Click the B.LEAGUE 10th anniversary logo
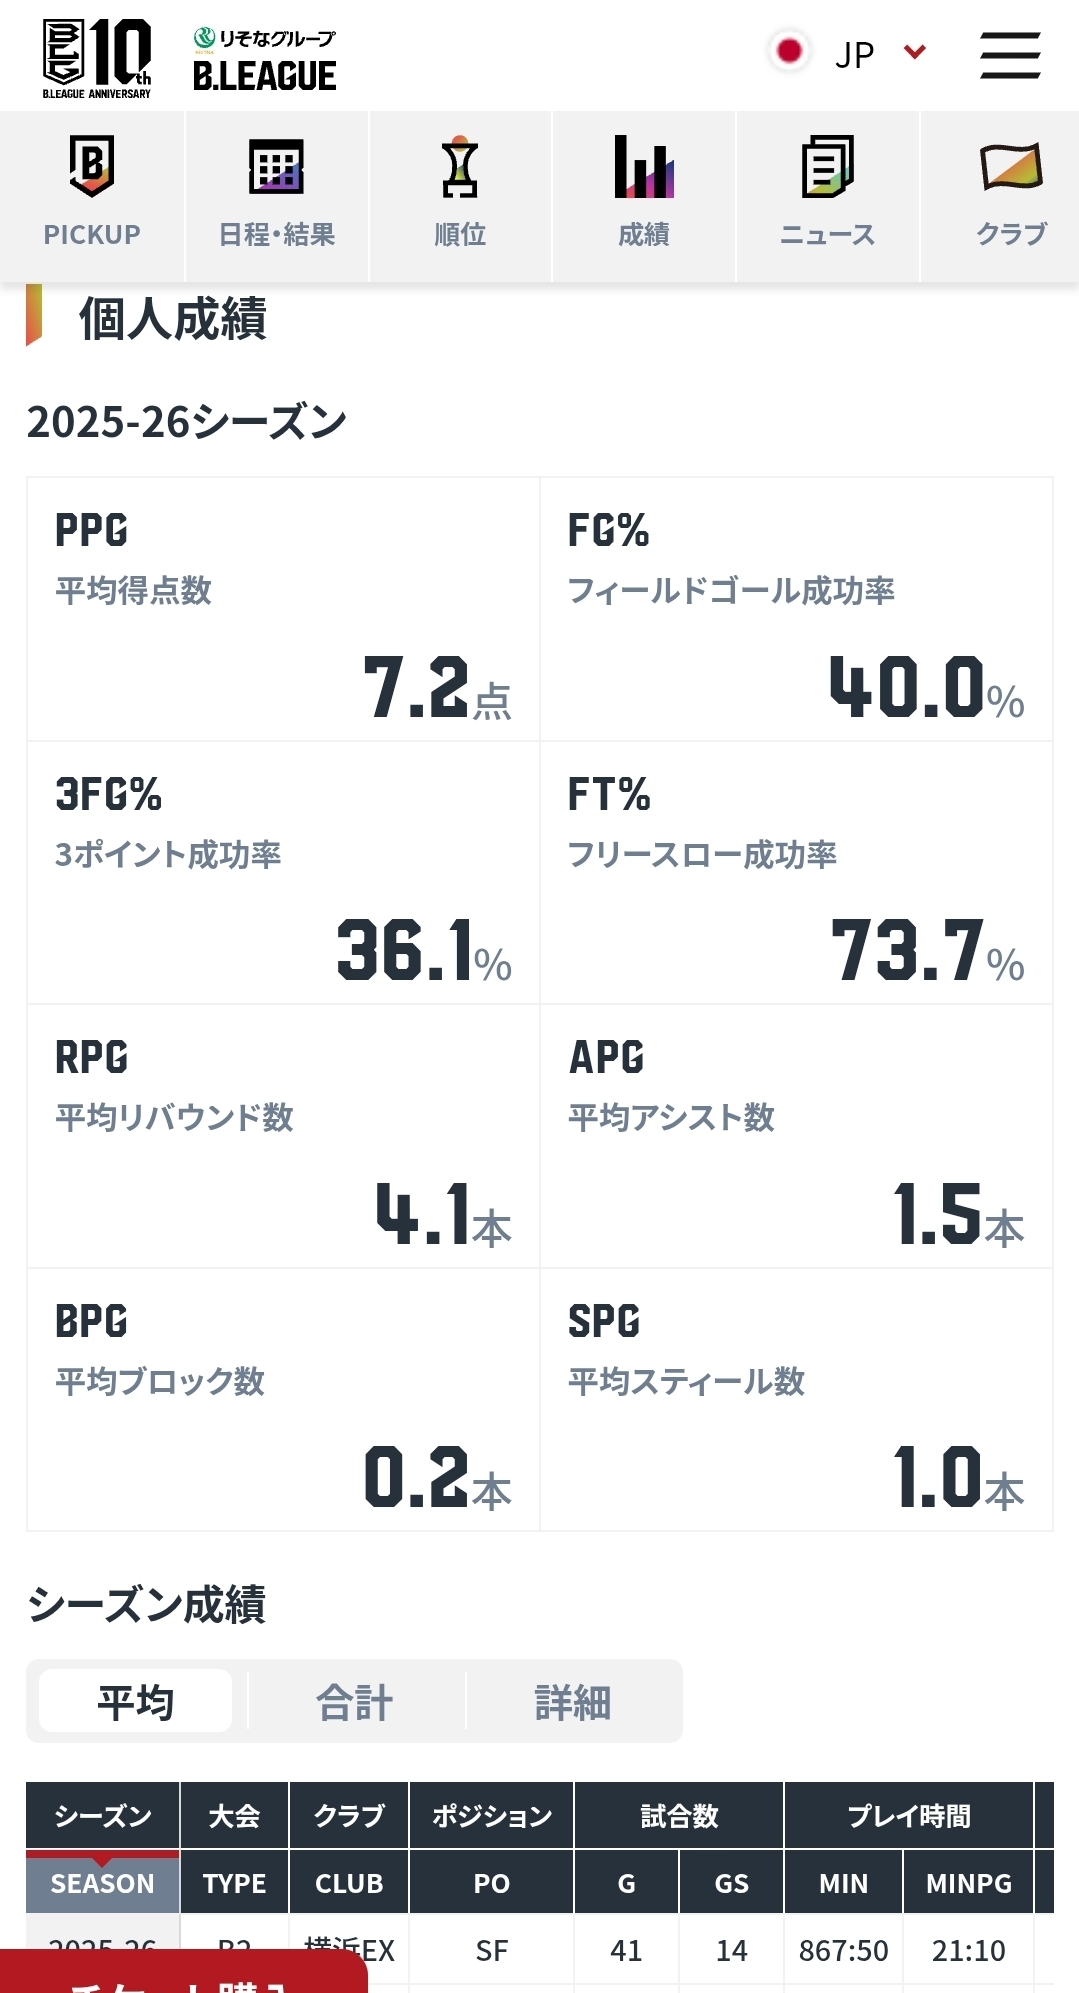The width and height of the screenshot is (1079, 1993). pos(97,57)
